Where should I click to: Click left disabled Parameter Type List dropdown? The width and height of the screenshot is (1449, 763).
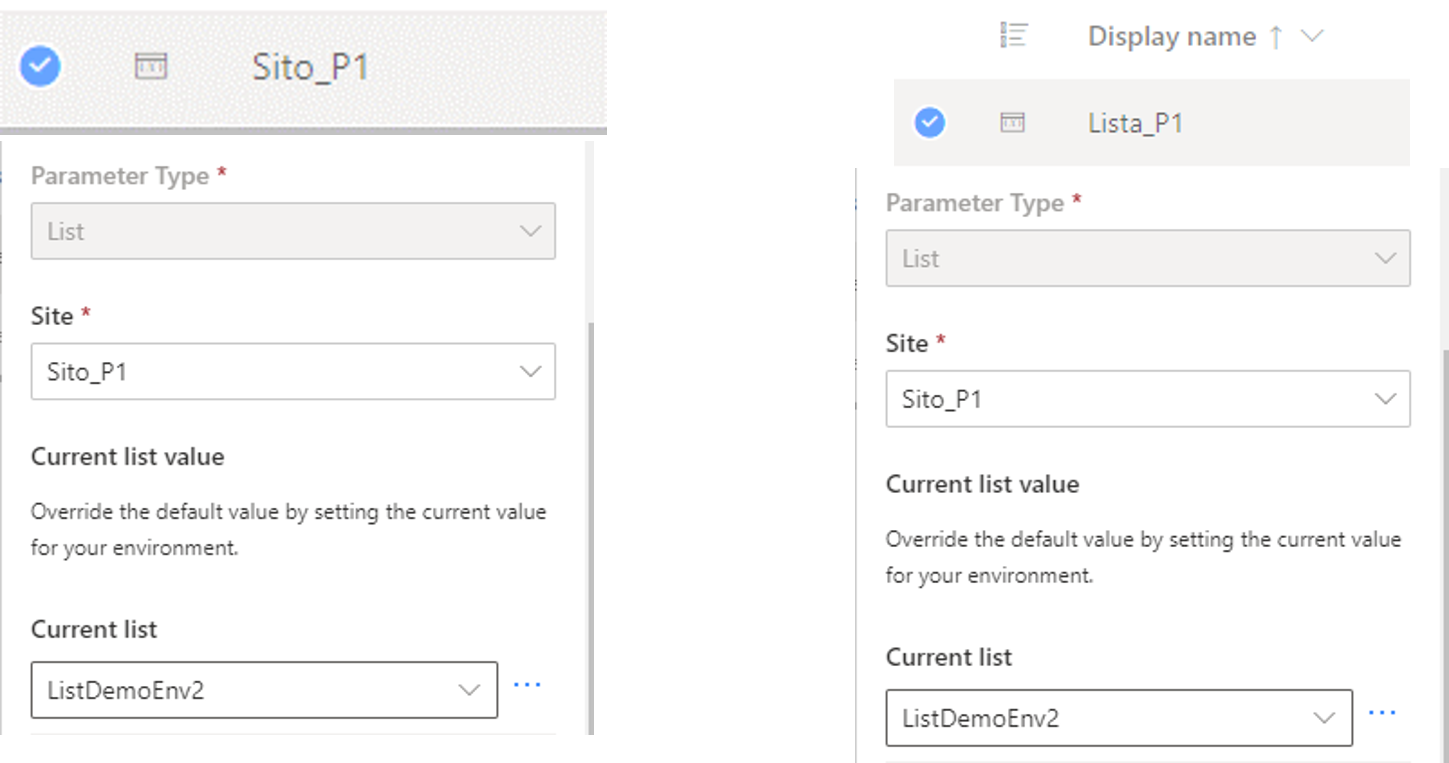(293, 232)
